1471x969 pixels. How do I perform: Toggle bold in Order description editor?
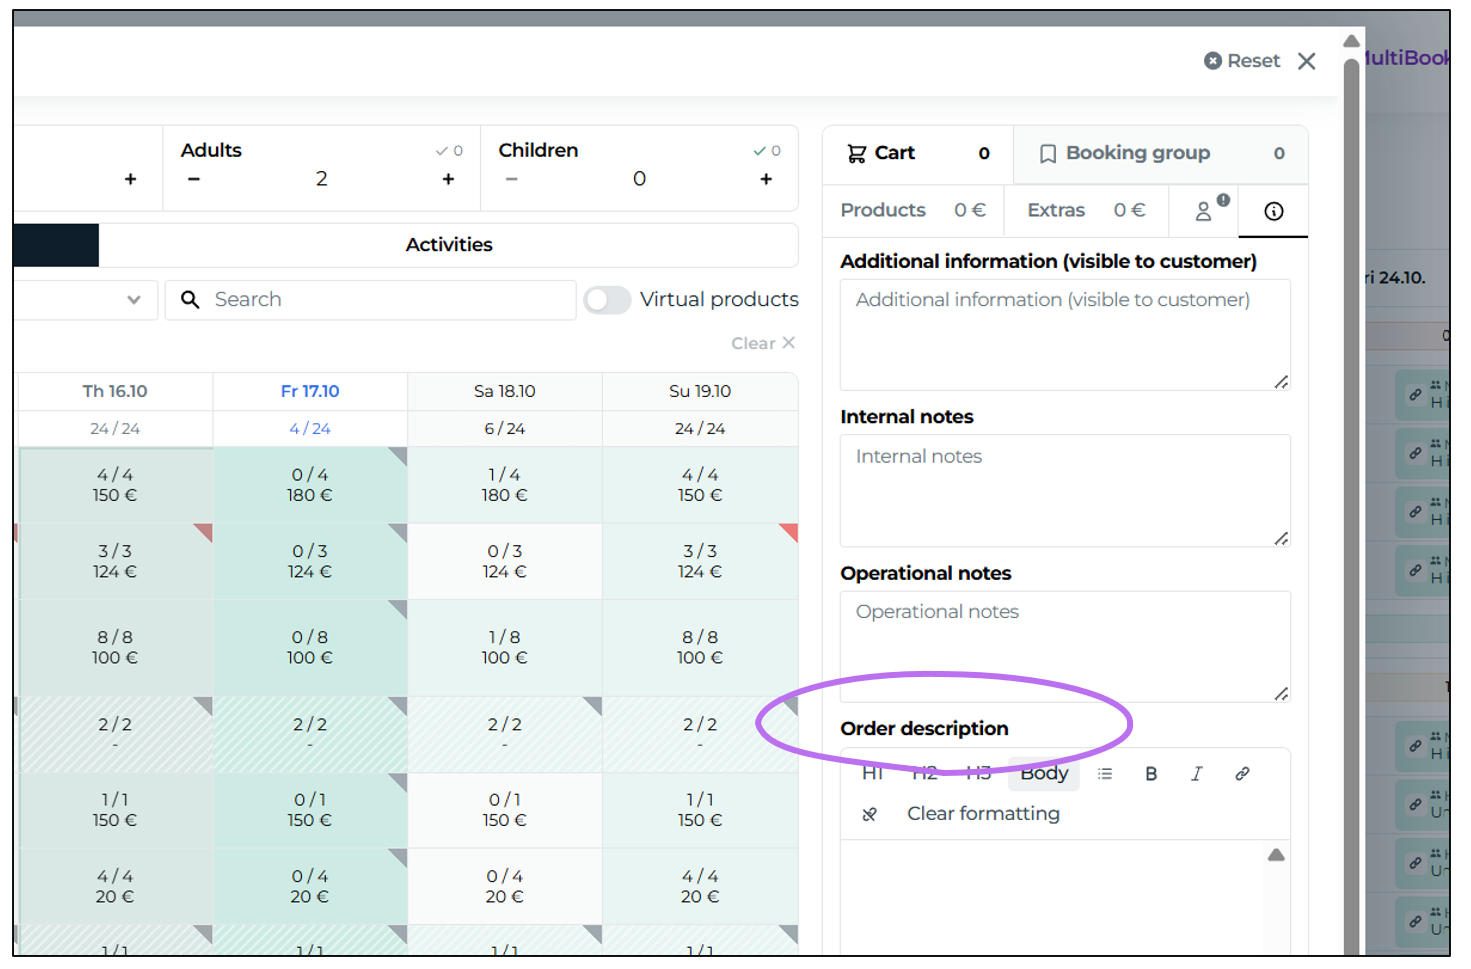[1151, 774]
